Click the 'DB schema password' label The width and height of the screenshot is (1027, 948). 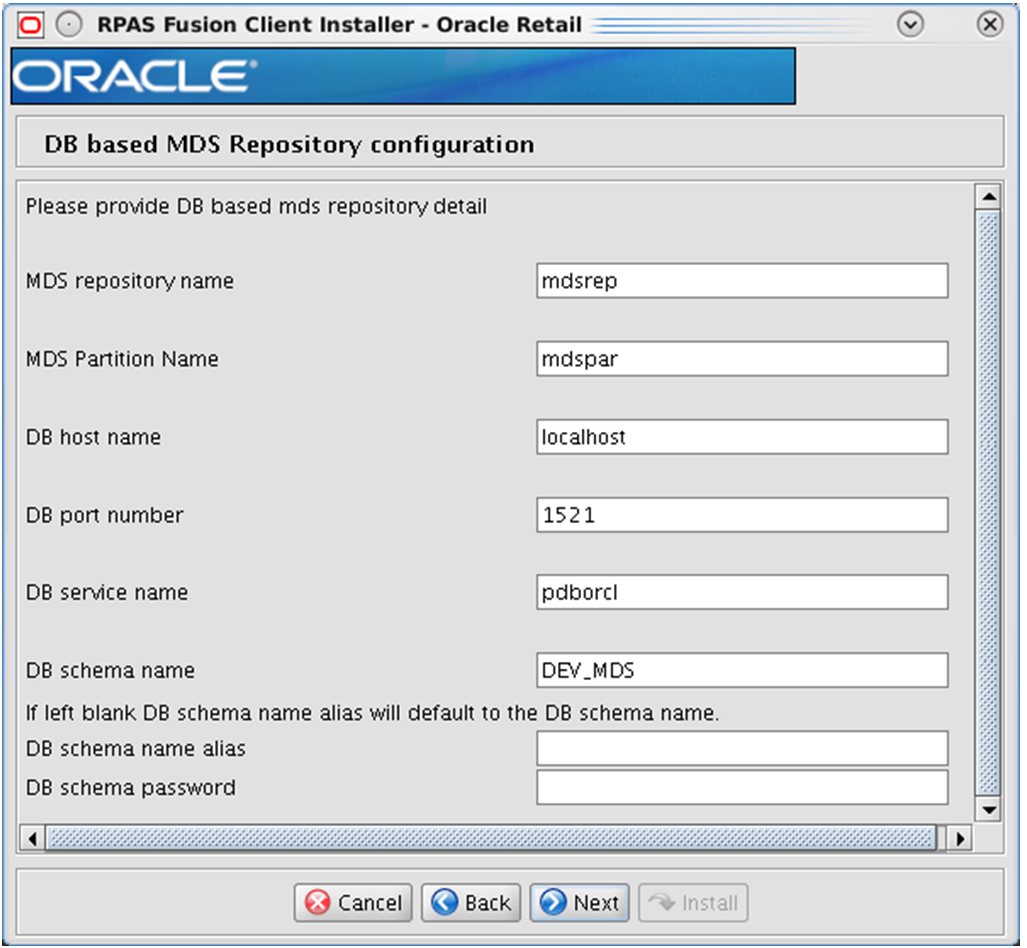click(x=130, y=787)
